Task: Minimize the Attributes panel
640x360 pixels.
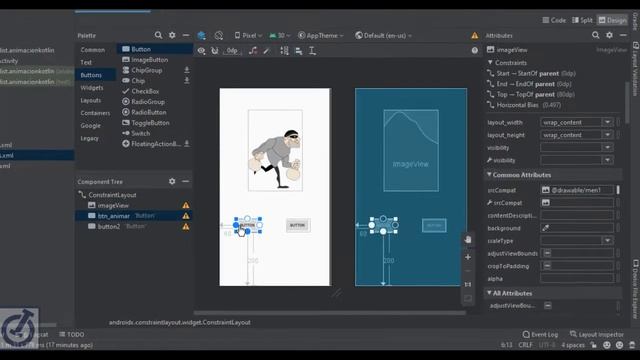Action: (x=623, y=36)
